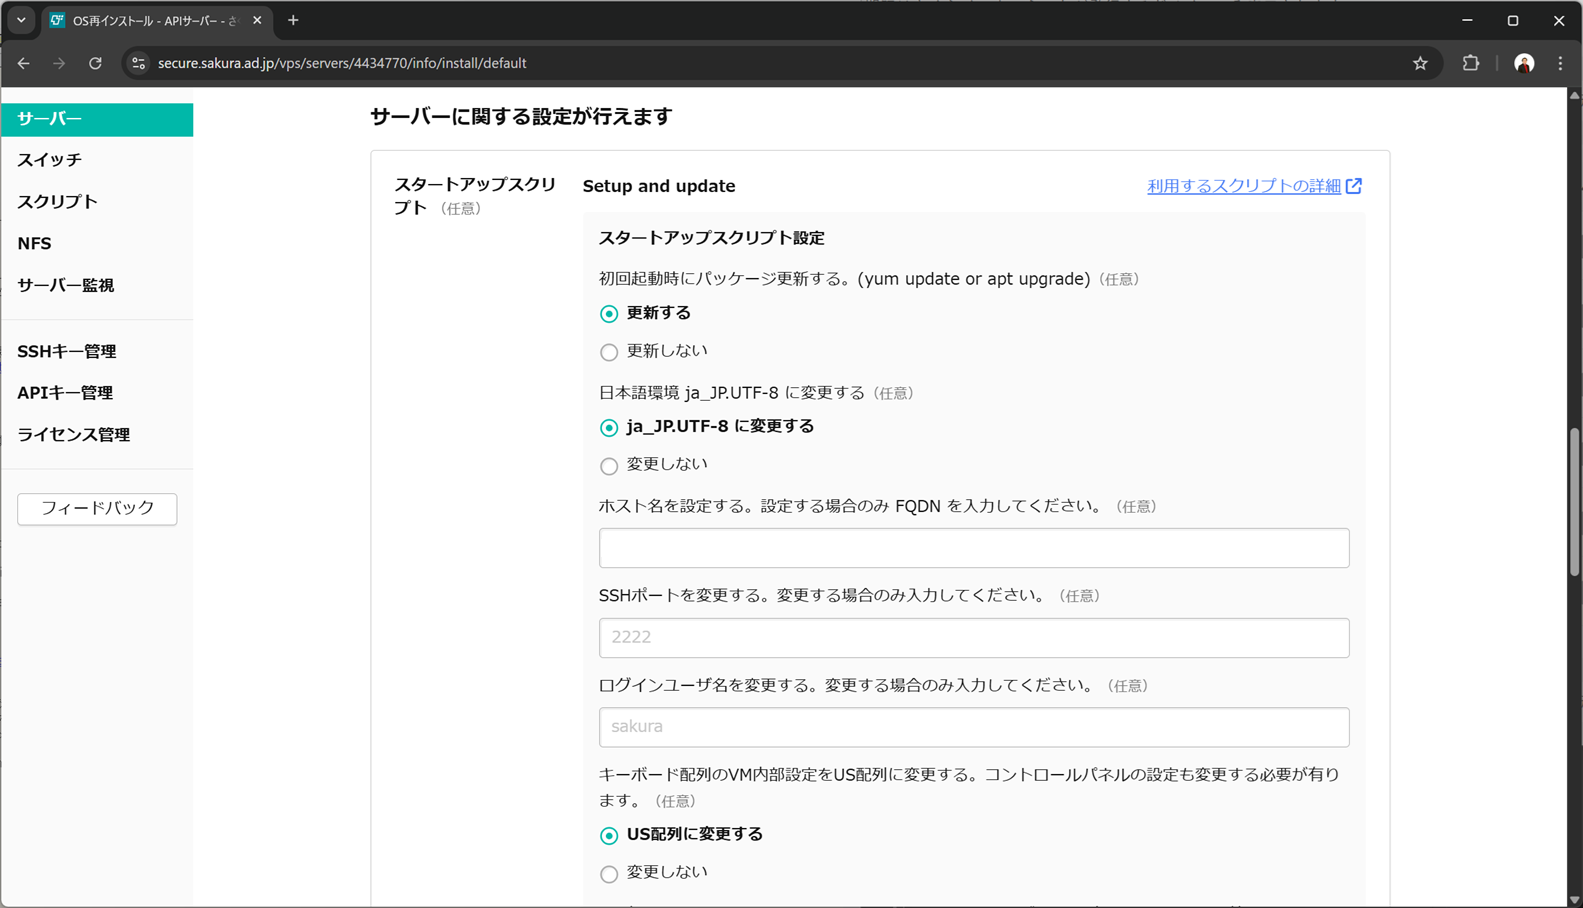The width and height of the screenshot is (1583, 908).
Task: Select the US配列に変更する radio button
Action: [x=609, y=835]
